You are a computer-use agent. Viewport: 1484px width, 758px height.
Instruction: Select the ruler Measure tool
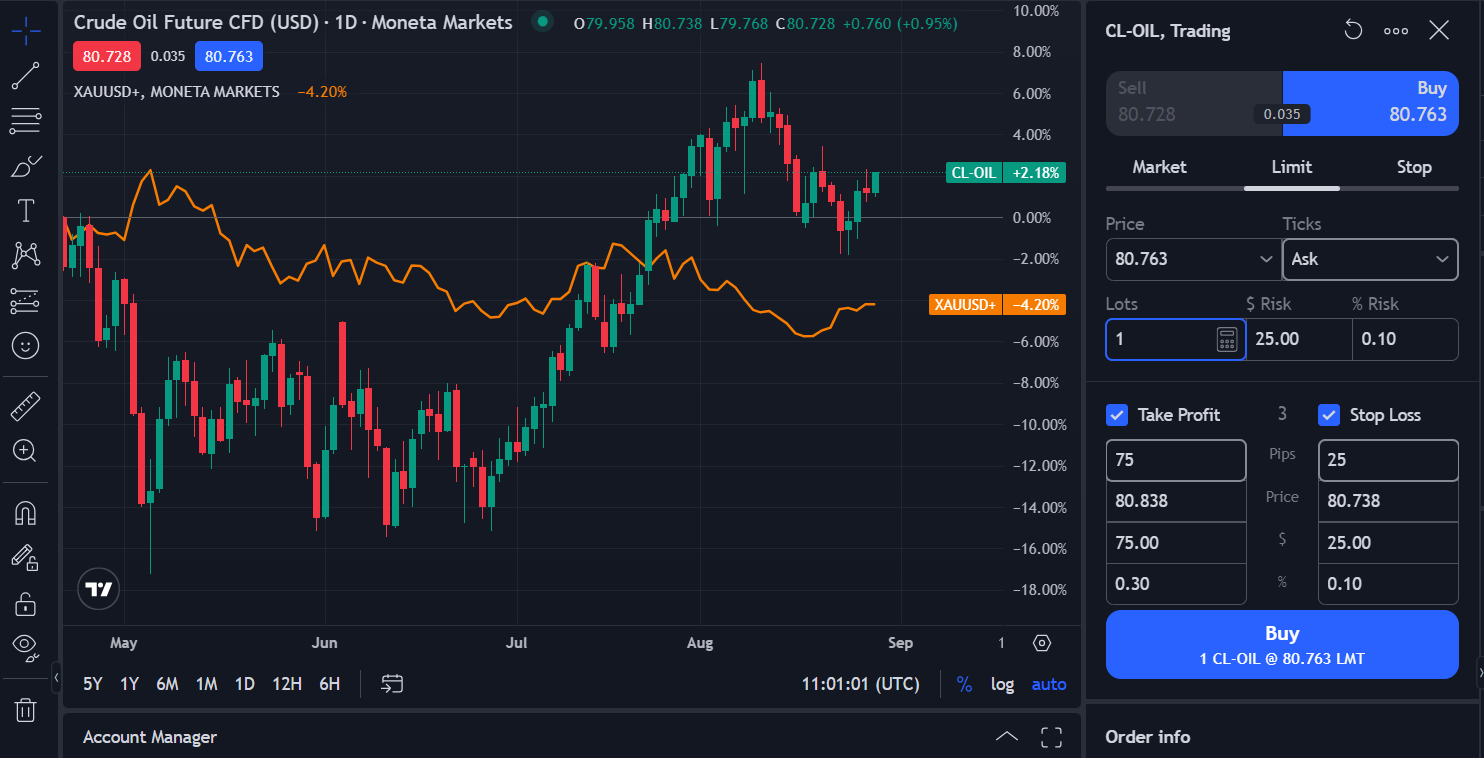(x=26, y=406)
